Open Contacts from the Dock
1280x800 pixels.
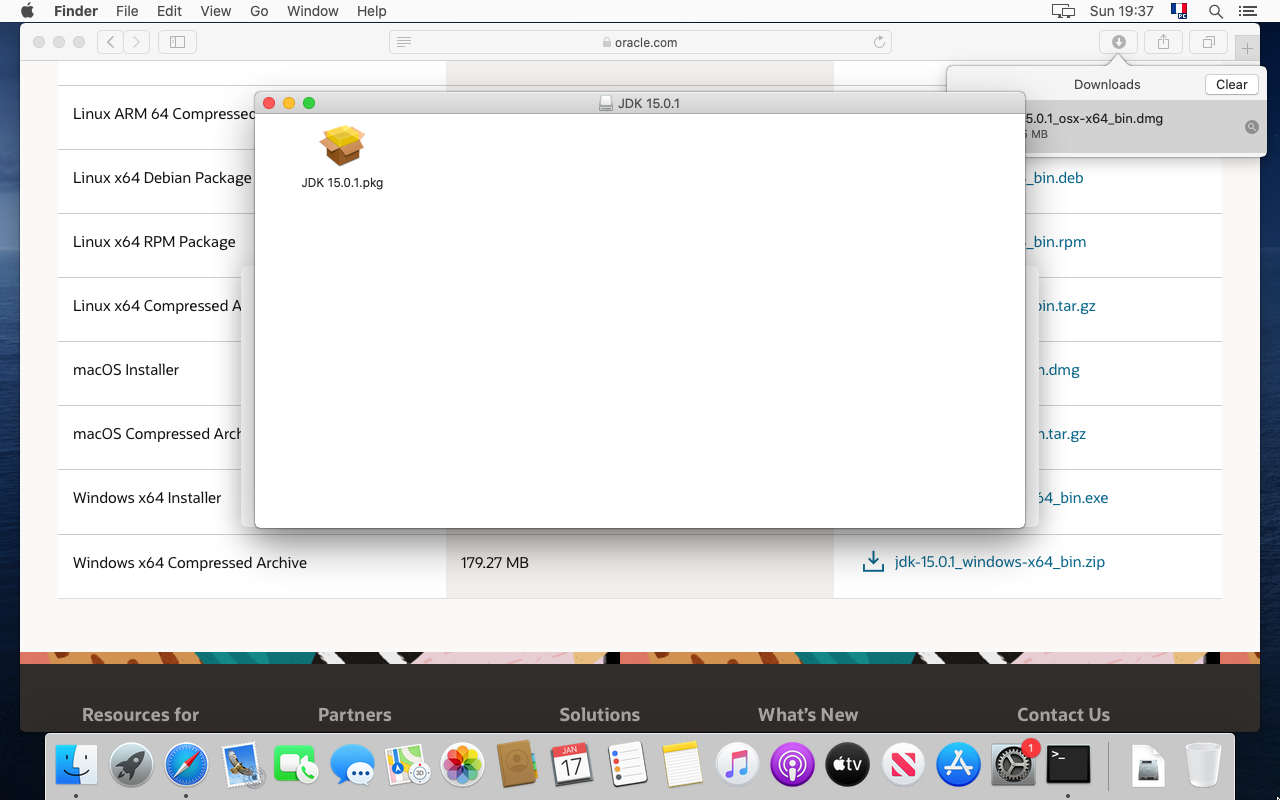[517, 766]
